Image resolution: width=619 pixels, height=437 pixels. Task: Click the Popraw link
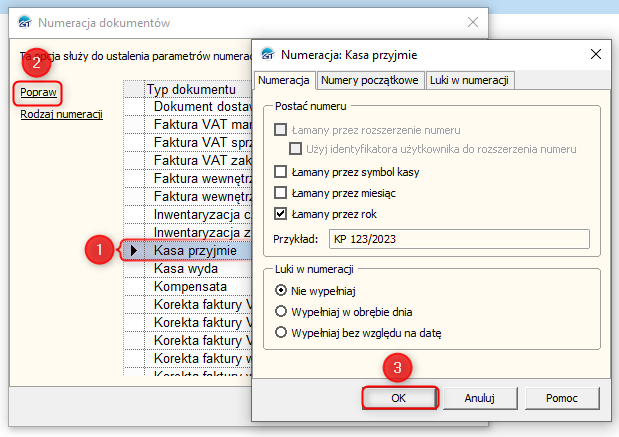point(38,92)
